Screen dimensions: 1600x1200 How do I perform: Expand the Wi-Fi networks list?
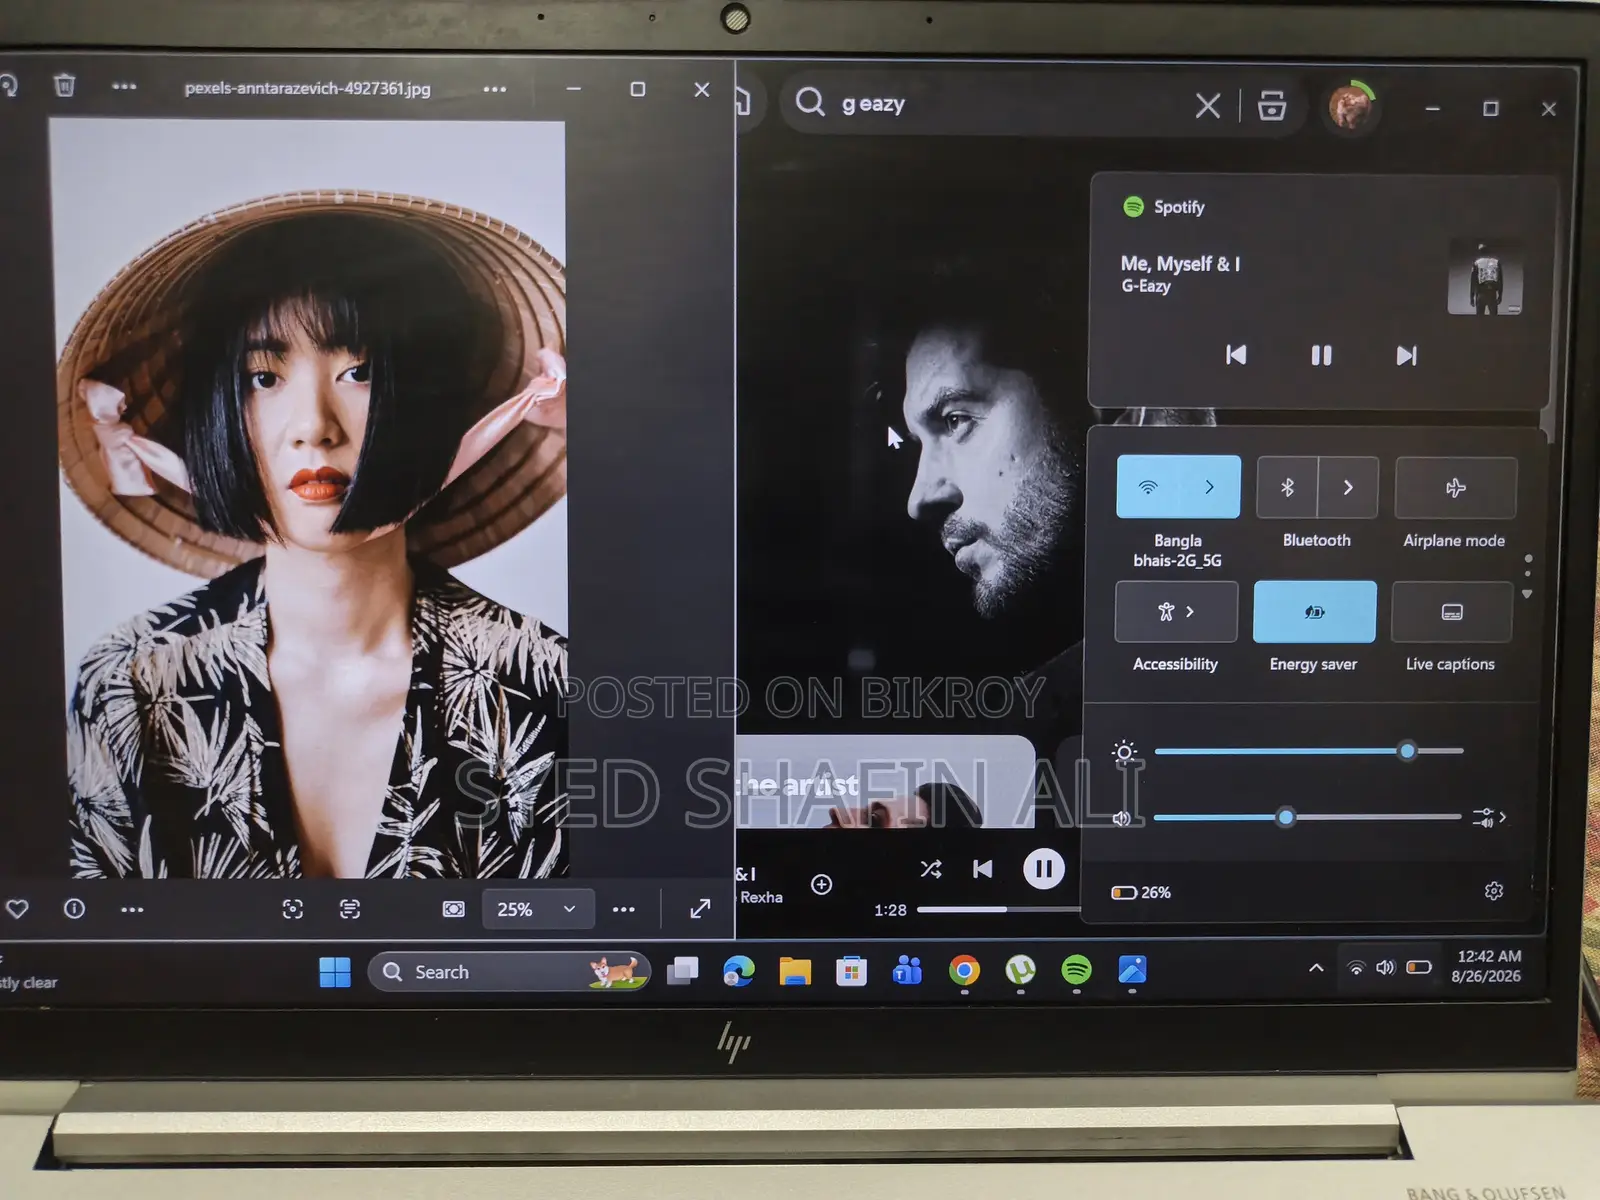1210,487
